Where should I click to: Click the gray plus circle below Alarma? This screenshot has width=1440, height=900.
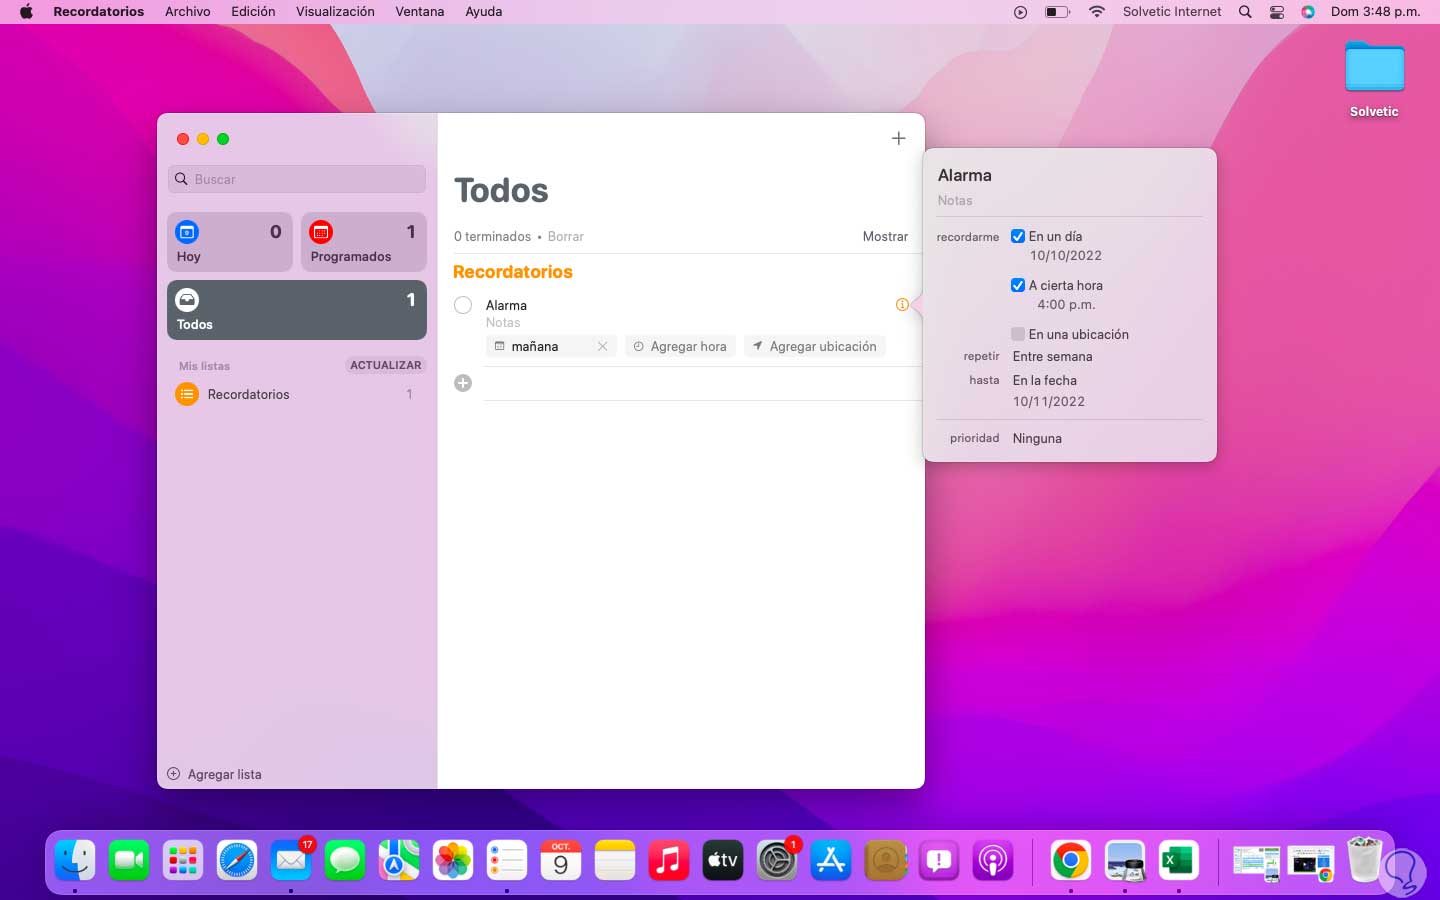click(463, 383)
